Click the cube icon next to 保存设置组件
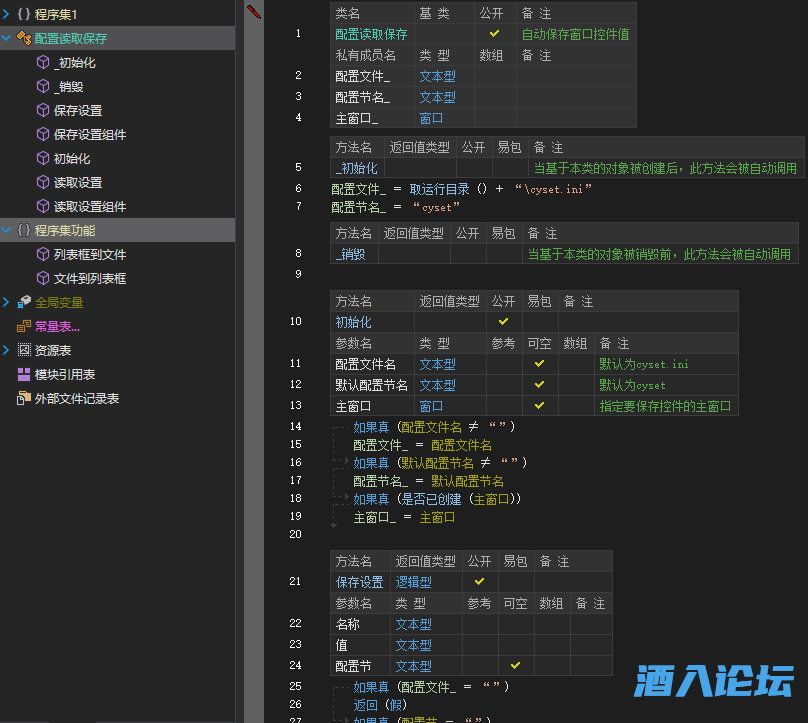This screenshot has width=808, height=723. (43, 135)
